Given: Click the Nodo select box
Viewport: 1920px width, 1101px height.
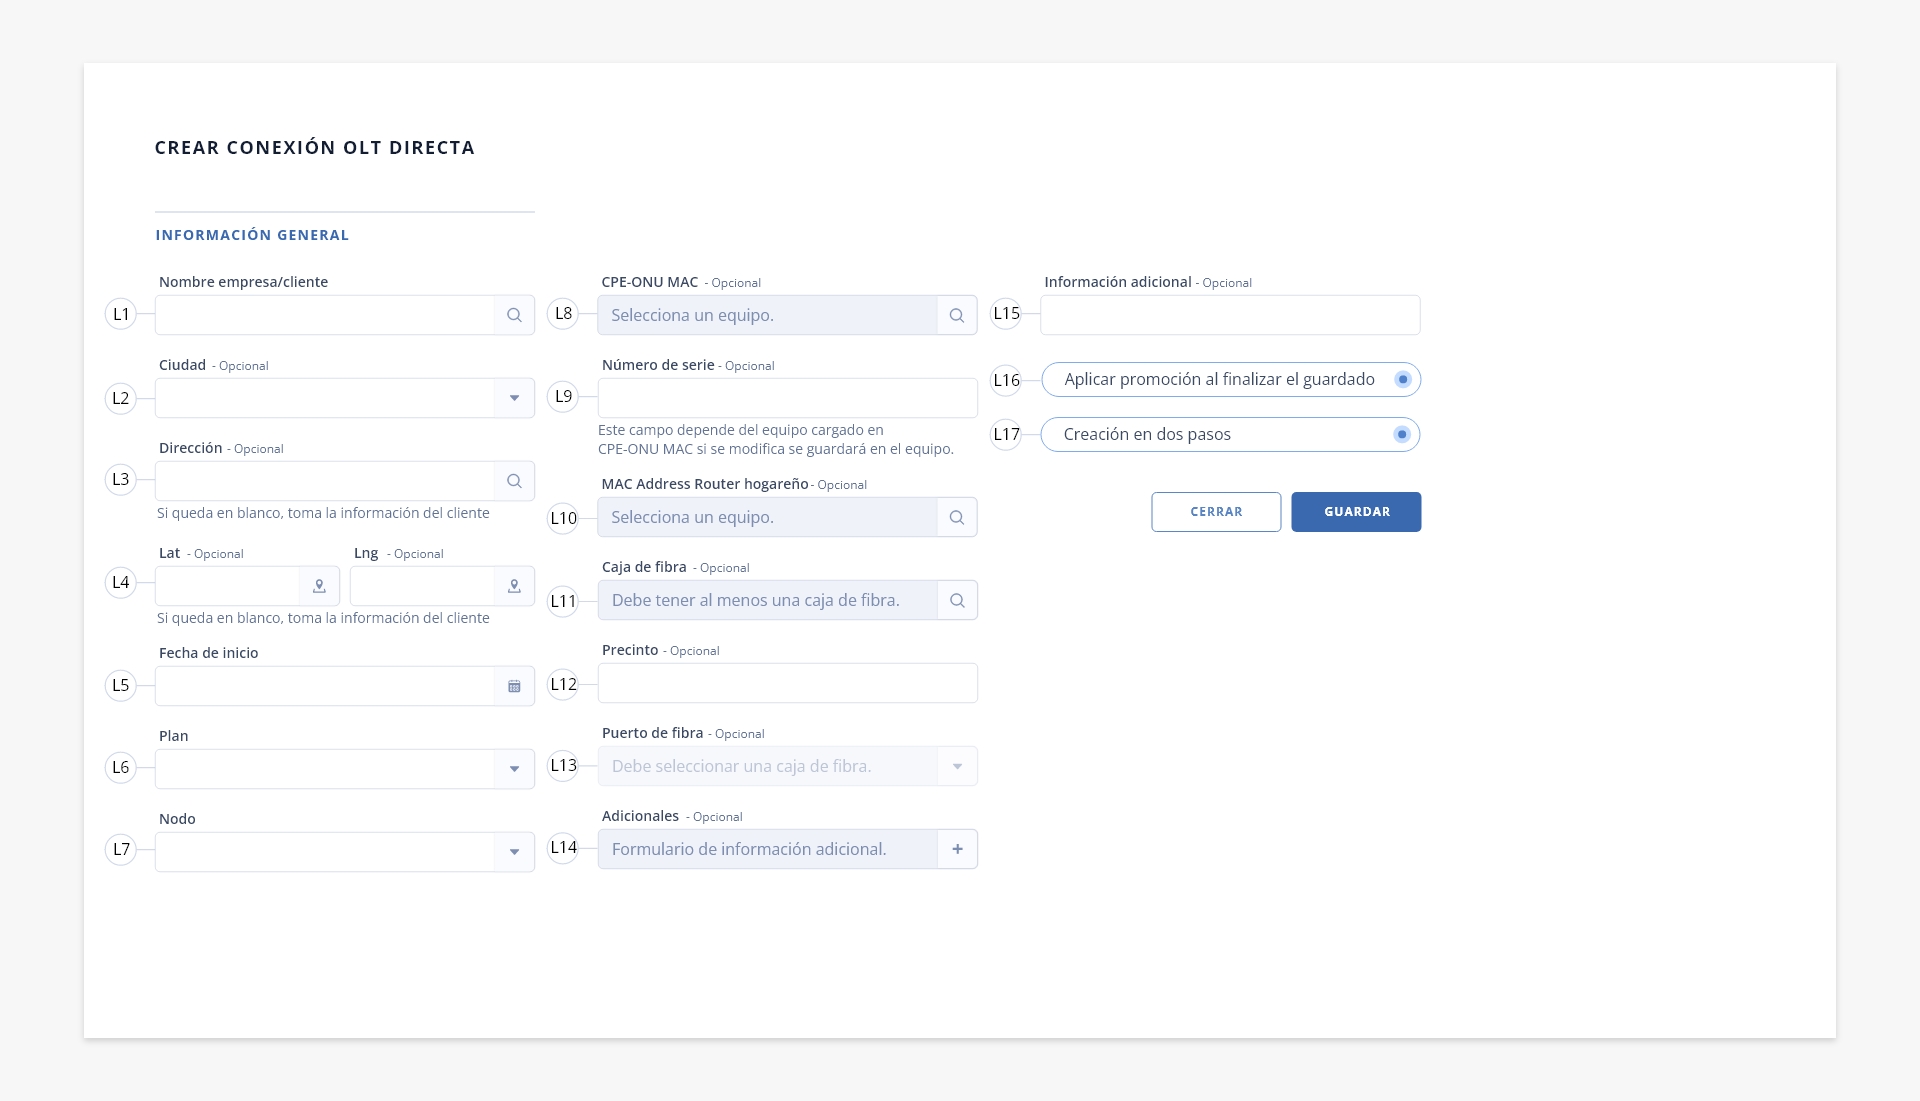Looking at the screenshot, I should (345, 852).
